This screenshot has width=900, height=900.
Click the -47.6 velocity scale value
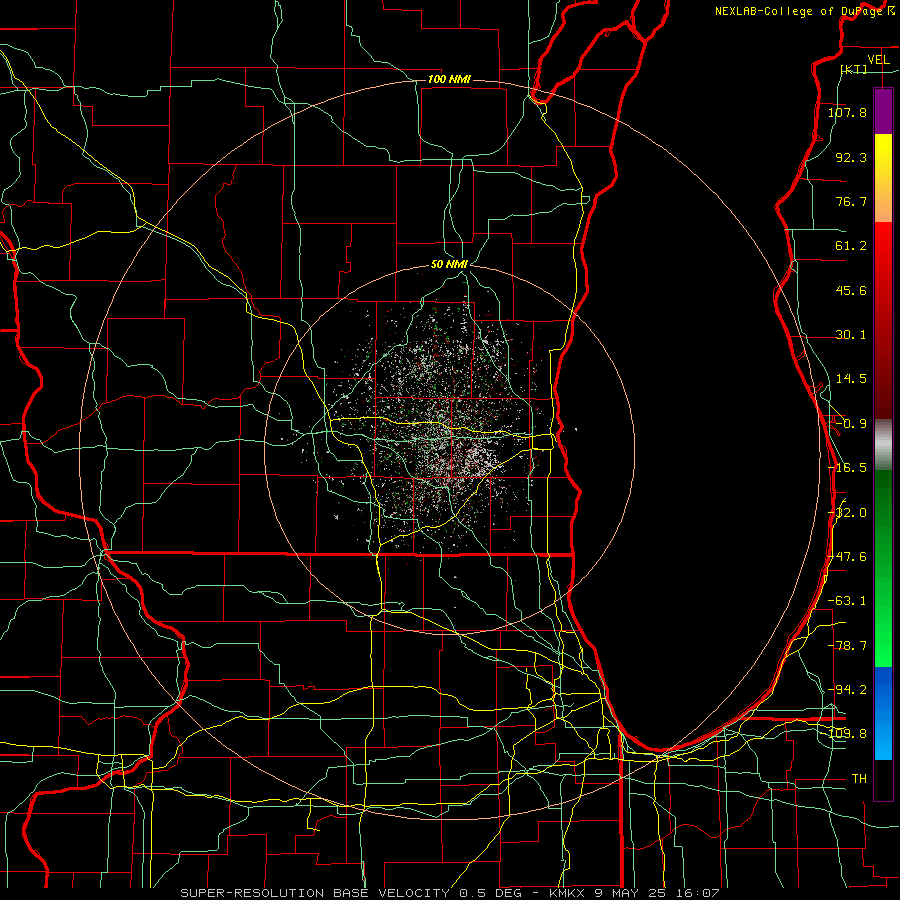(x=847, y=557)
